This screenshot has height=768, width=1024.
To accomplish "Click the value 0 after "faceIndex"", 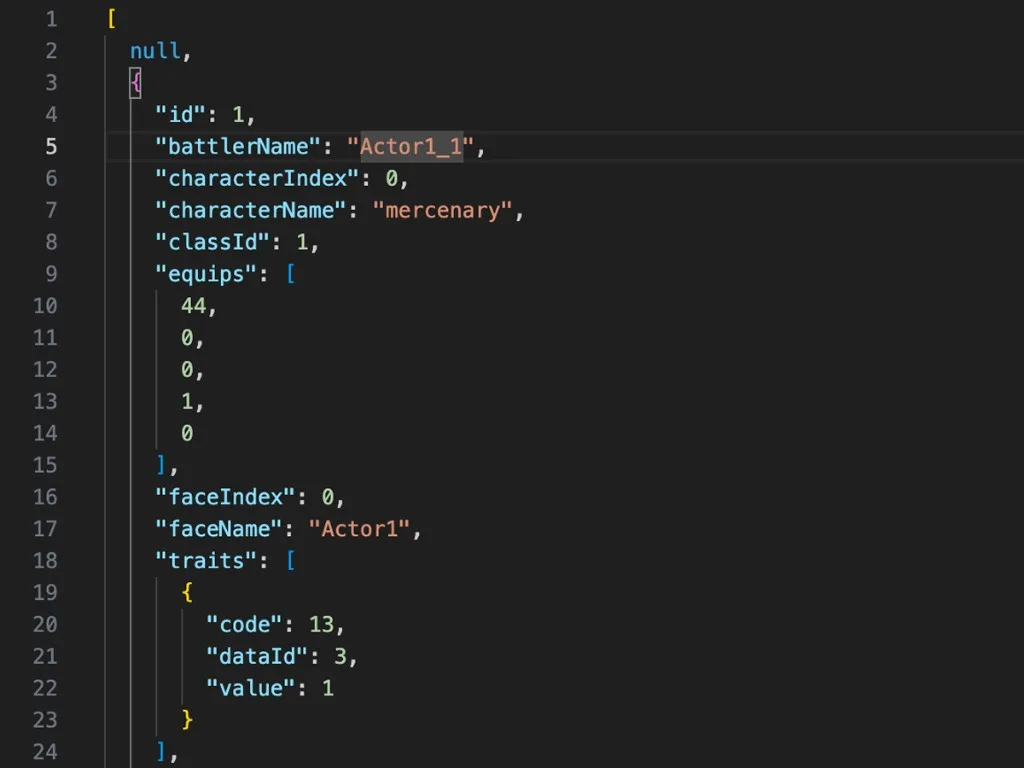I will click(x=327, y=497).
